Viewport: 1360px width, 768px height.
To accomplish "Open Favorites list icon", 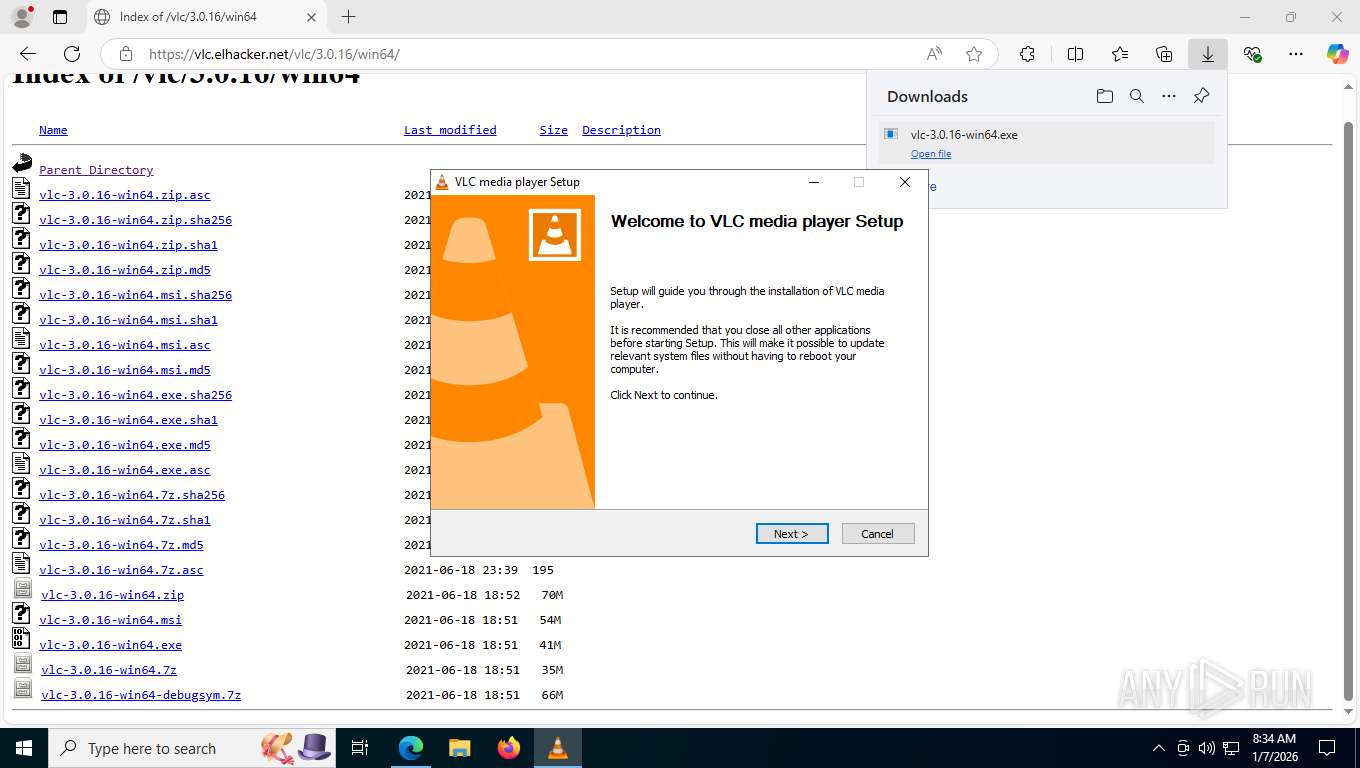I will tap(1120, 54).
